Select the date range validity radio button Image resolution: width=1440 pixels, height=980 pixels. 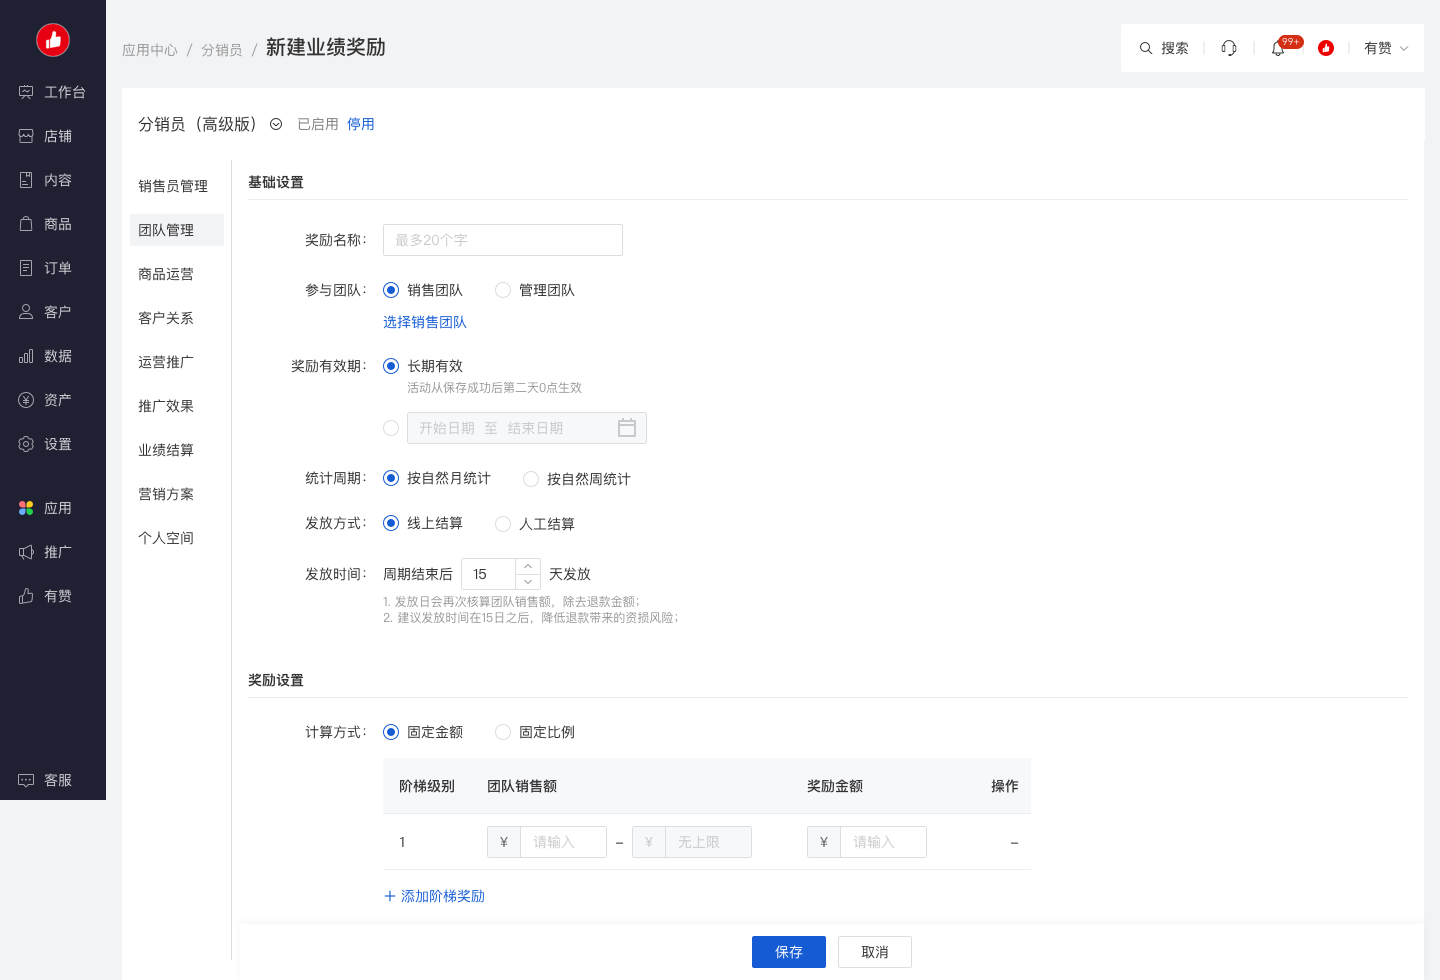tap(391, 428)
